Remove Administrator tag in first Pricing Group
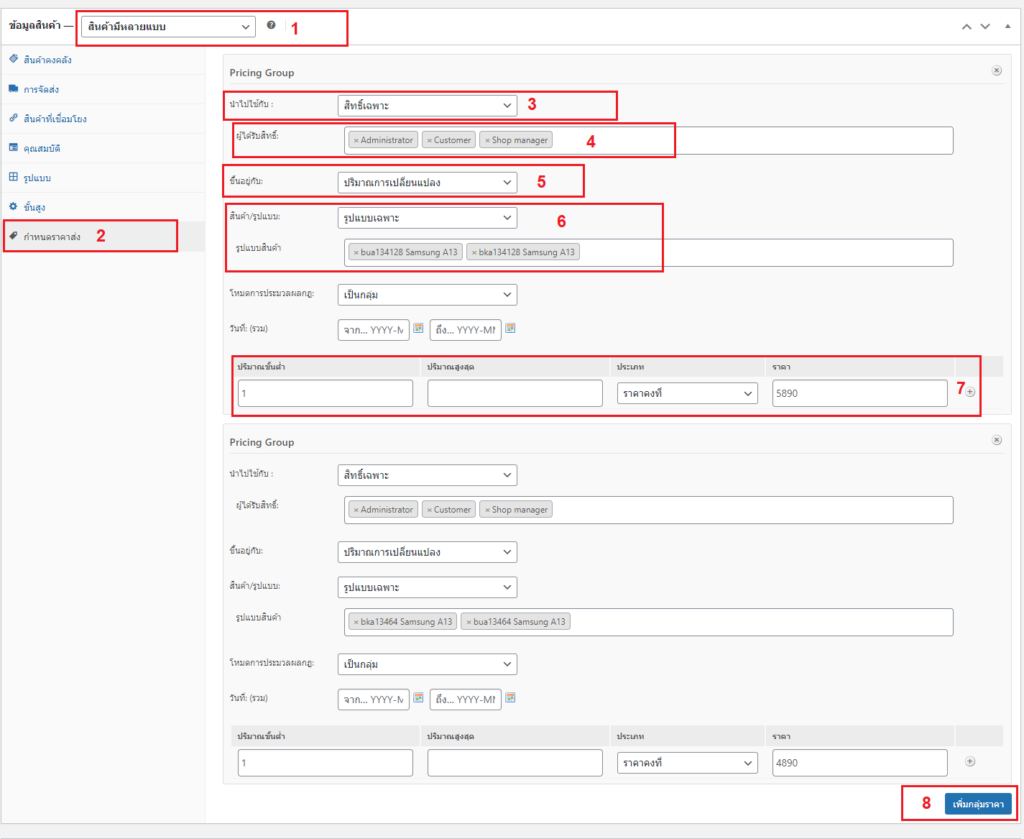The height and width of the screenshot is (839, 1024). tap(356, 141)
